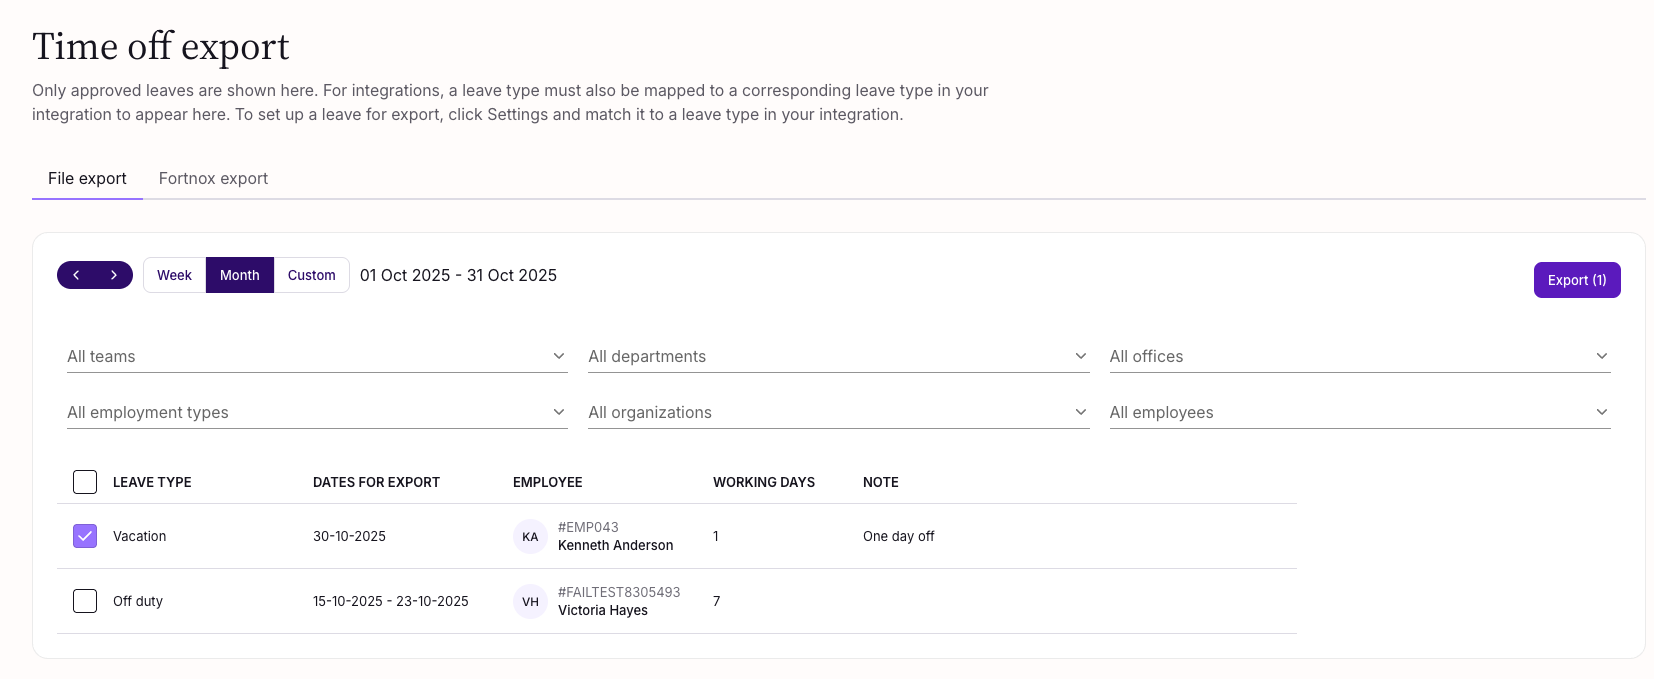Image resolution: width=1654 pixels, height=679 pixels.
Task: Open the All teams dropdown
Action: click(316, 357)
